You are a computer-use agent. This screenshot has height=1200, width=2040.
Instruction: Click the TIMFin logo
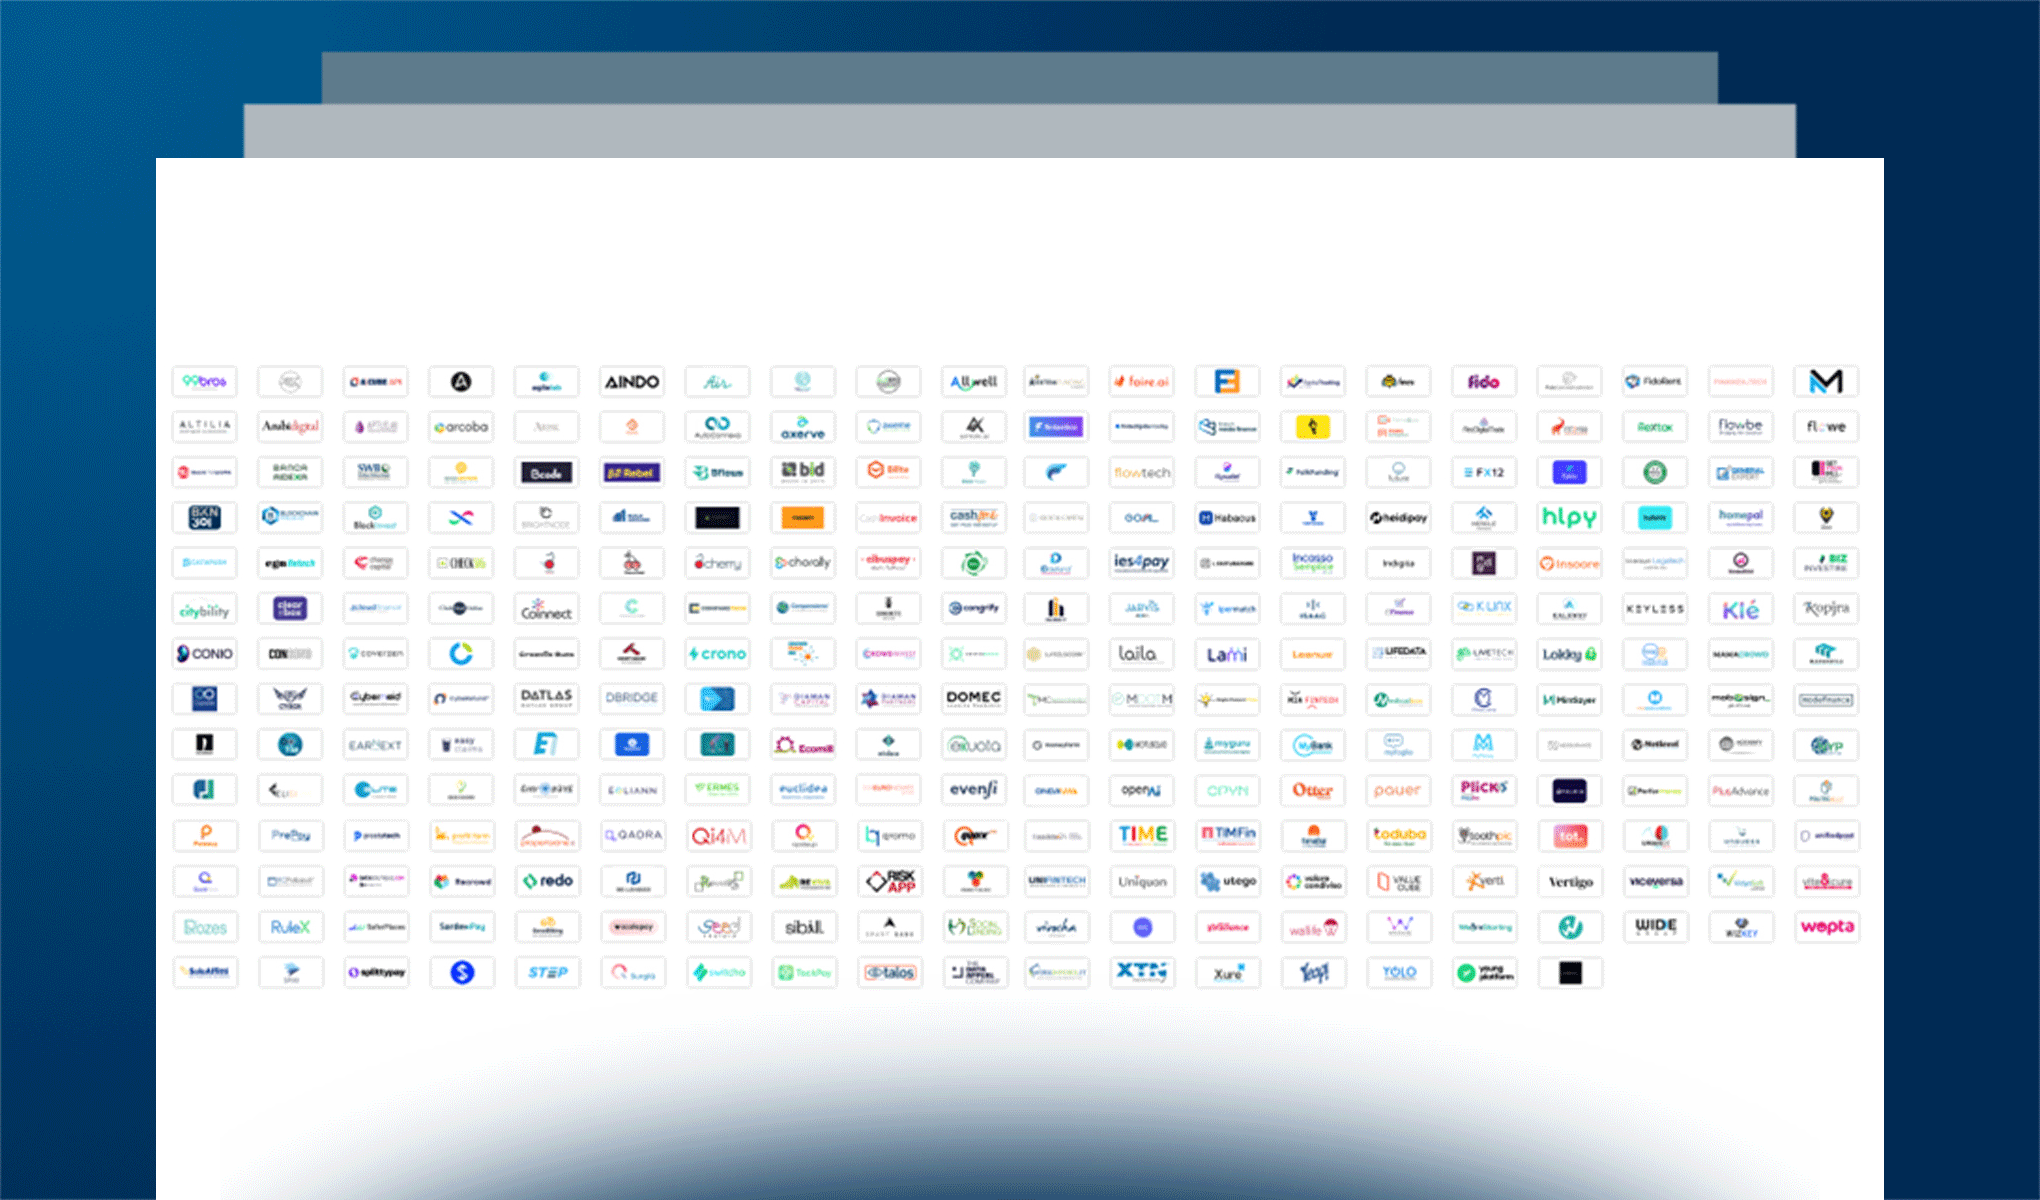[1227, 835]
